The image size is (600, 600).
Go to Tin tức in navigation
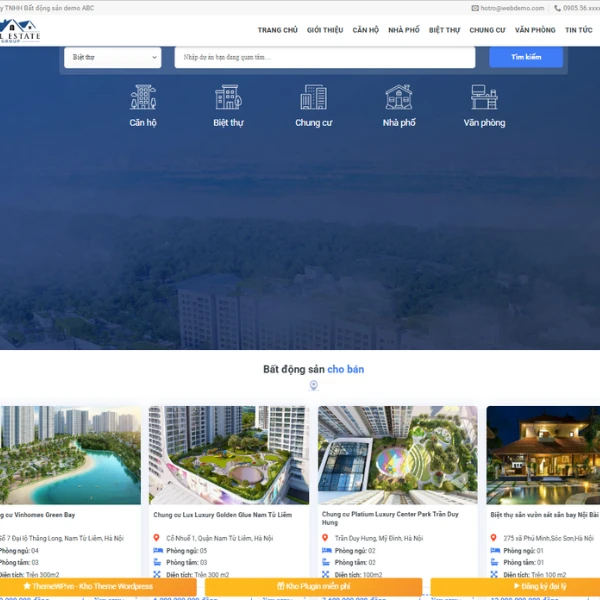(578, 31)
